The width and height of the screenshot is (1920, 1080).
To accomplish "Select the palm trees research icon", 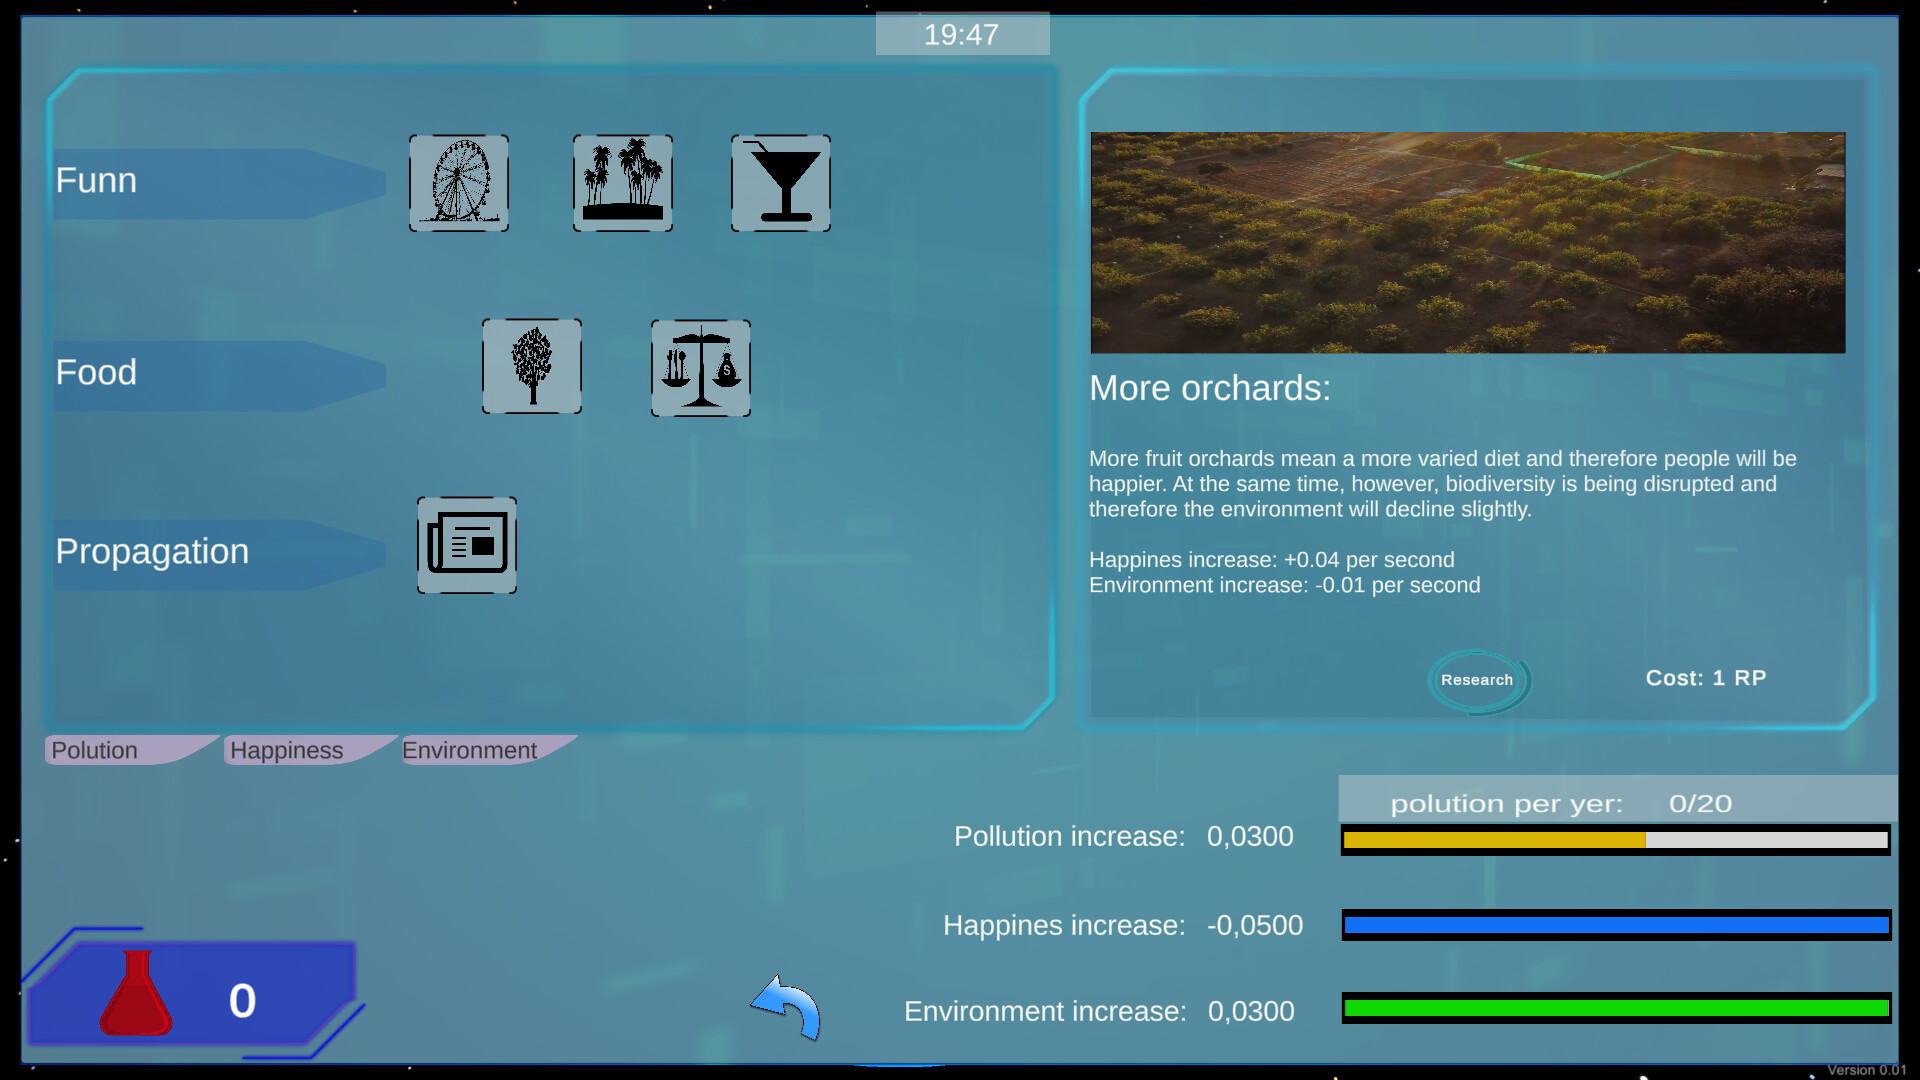I will coord(622,182).
